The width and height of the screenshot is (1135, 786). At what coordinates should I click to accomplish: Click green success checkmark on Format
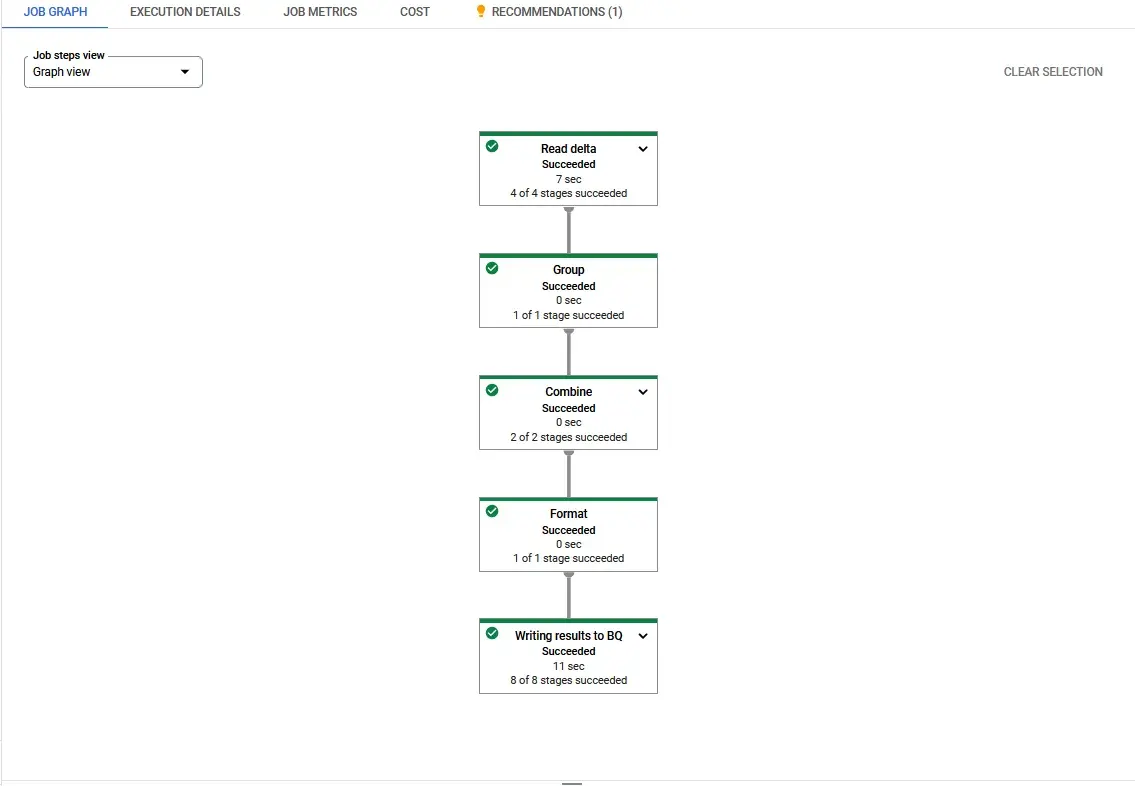pos(492,512)
